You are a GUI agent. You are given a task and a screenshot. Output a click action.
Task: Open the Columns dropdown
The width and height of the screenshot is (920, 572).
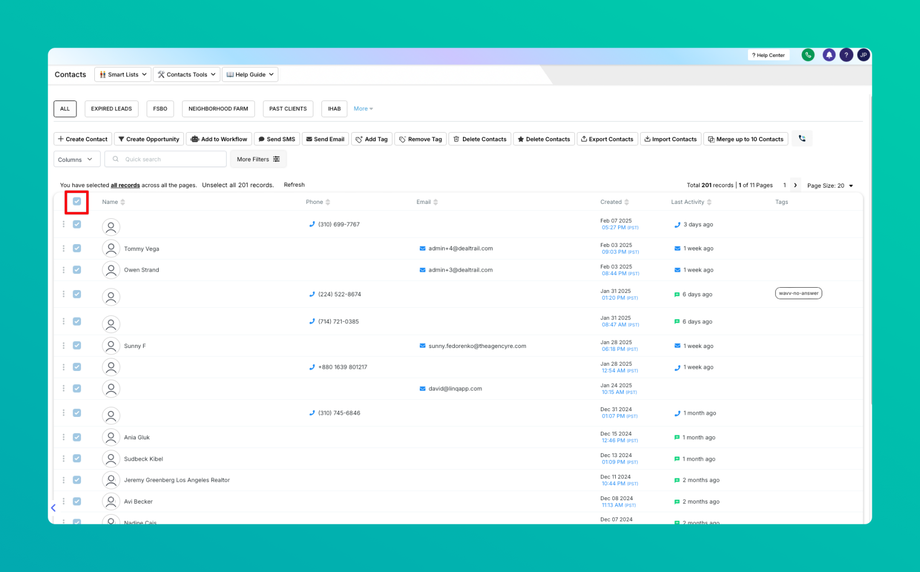tap(77, 159)
